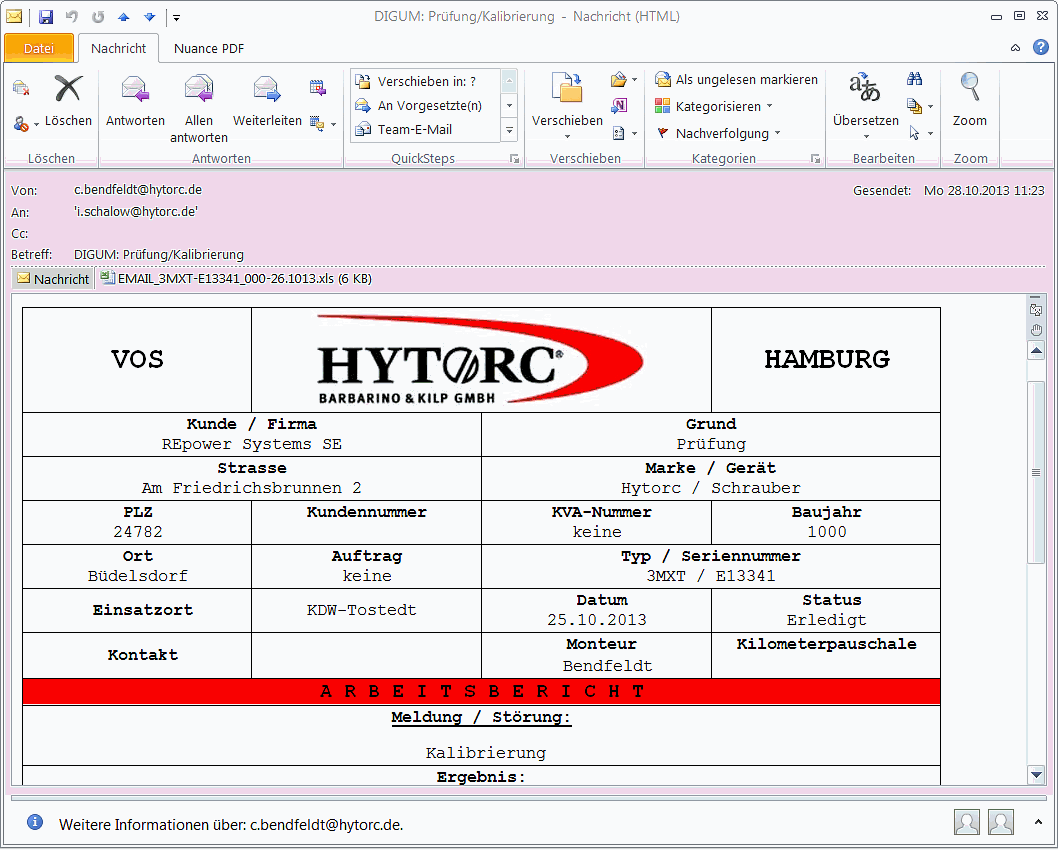This screenshot has width=1058, height=850.
Task: Expand the Nachverfolgung dropdown
Action: tap(776, 134)
